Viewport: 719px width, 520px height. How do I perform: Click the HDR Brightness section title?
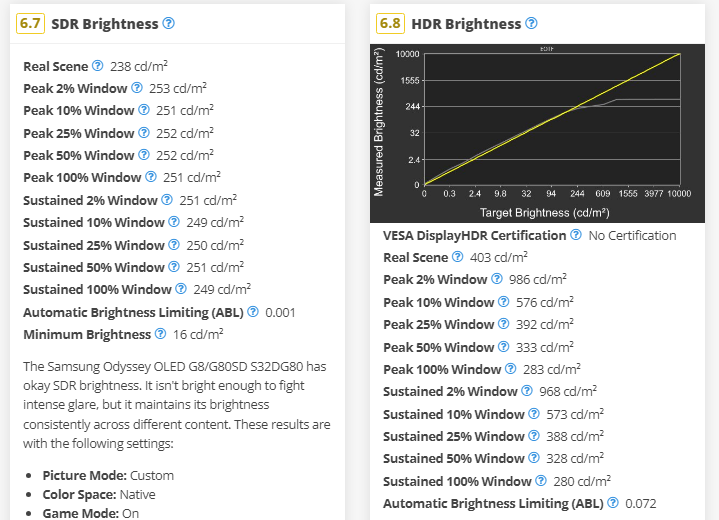466,24
